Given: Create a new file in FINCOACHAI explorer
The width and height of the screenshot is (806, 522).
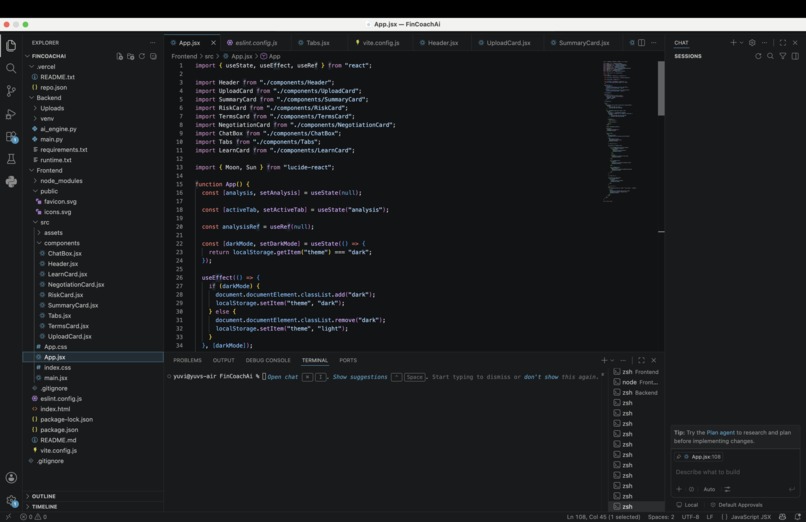Looking at the screenshot, I should pos(120,57).
